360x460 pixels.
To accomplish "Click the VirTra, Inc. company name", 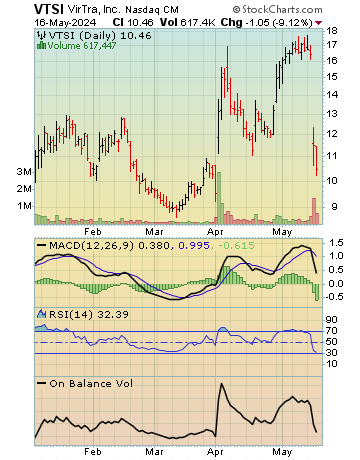I will tap(94, 9).
